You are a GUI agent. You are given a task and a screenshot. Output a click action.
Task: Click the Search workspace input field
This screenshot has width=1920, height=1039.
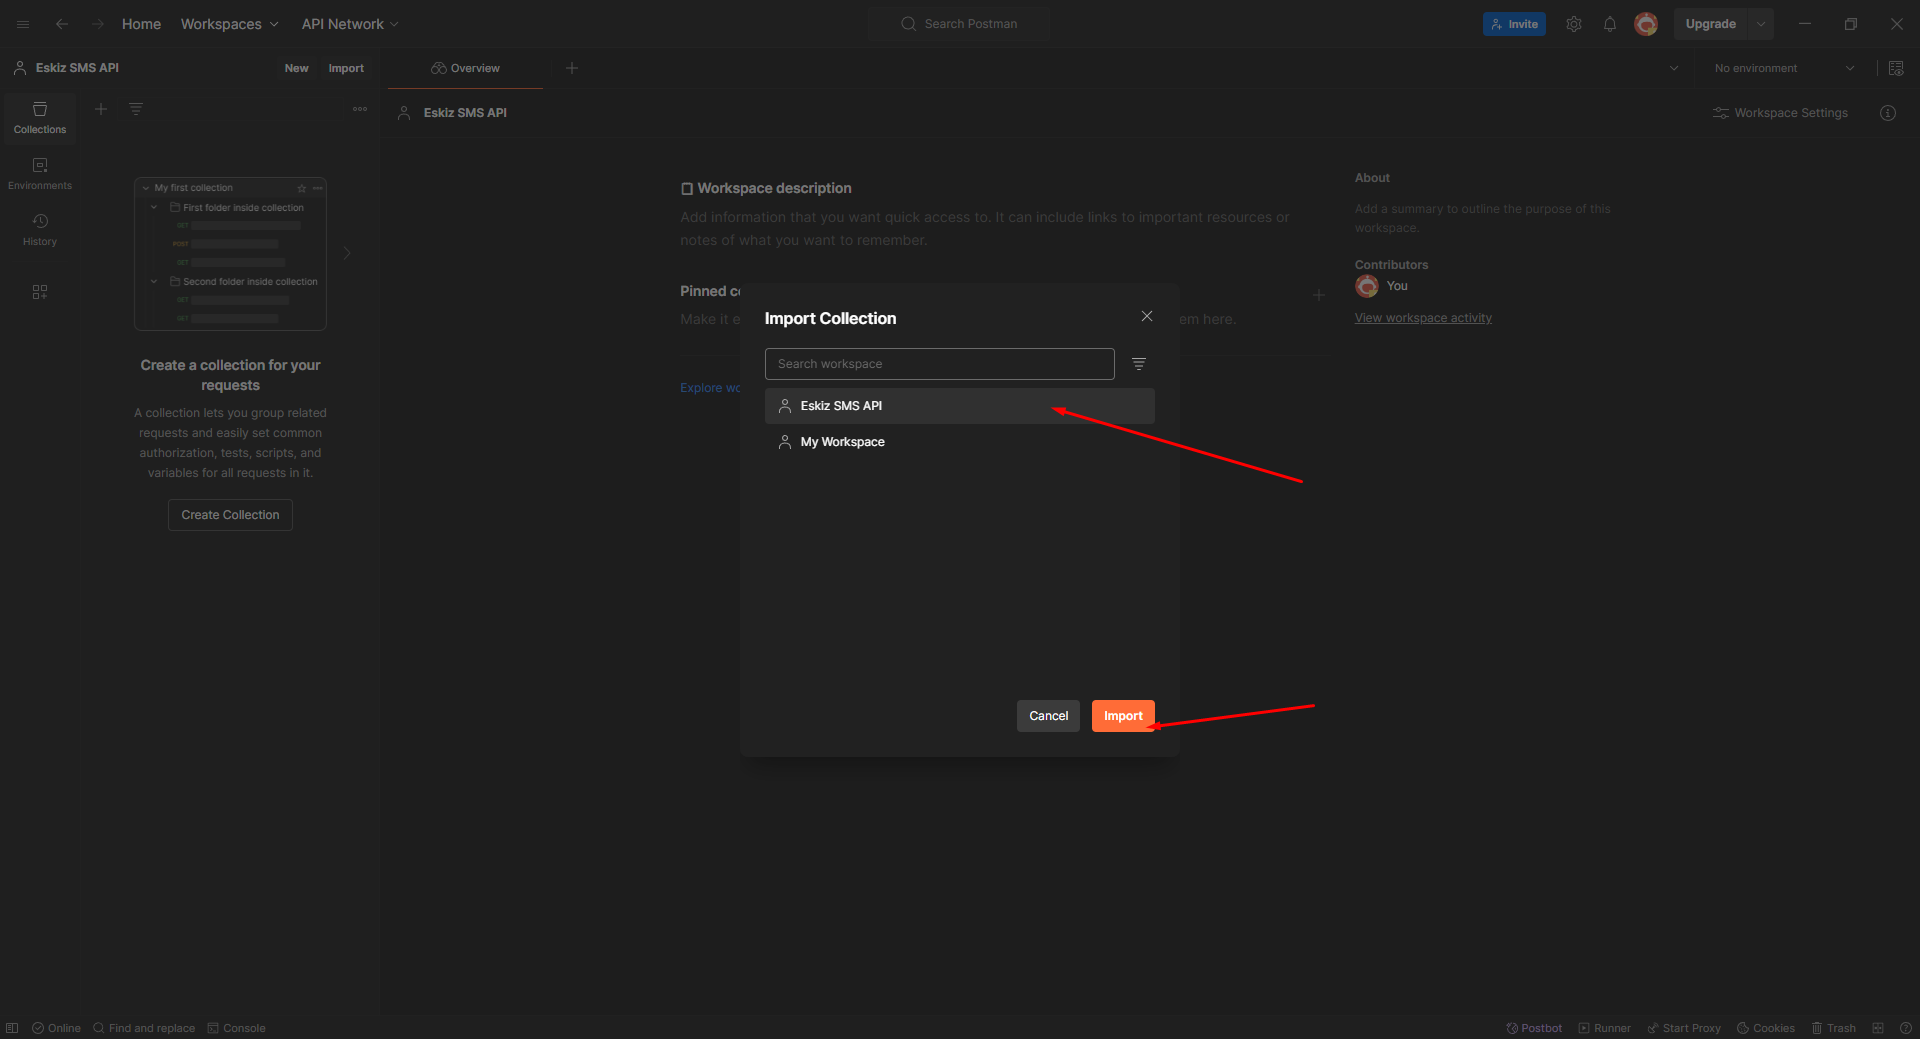coord(939,364)
